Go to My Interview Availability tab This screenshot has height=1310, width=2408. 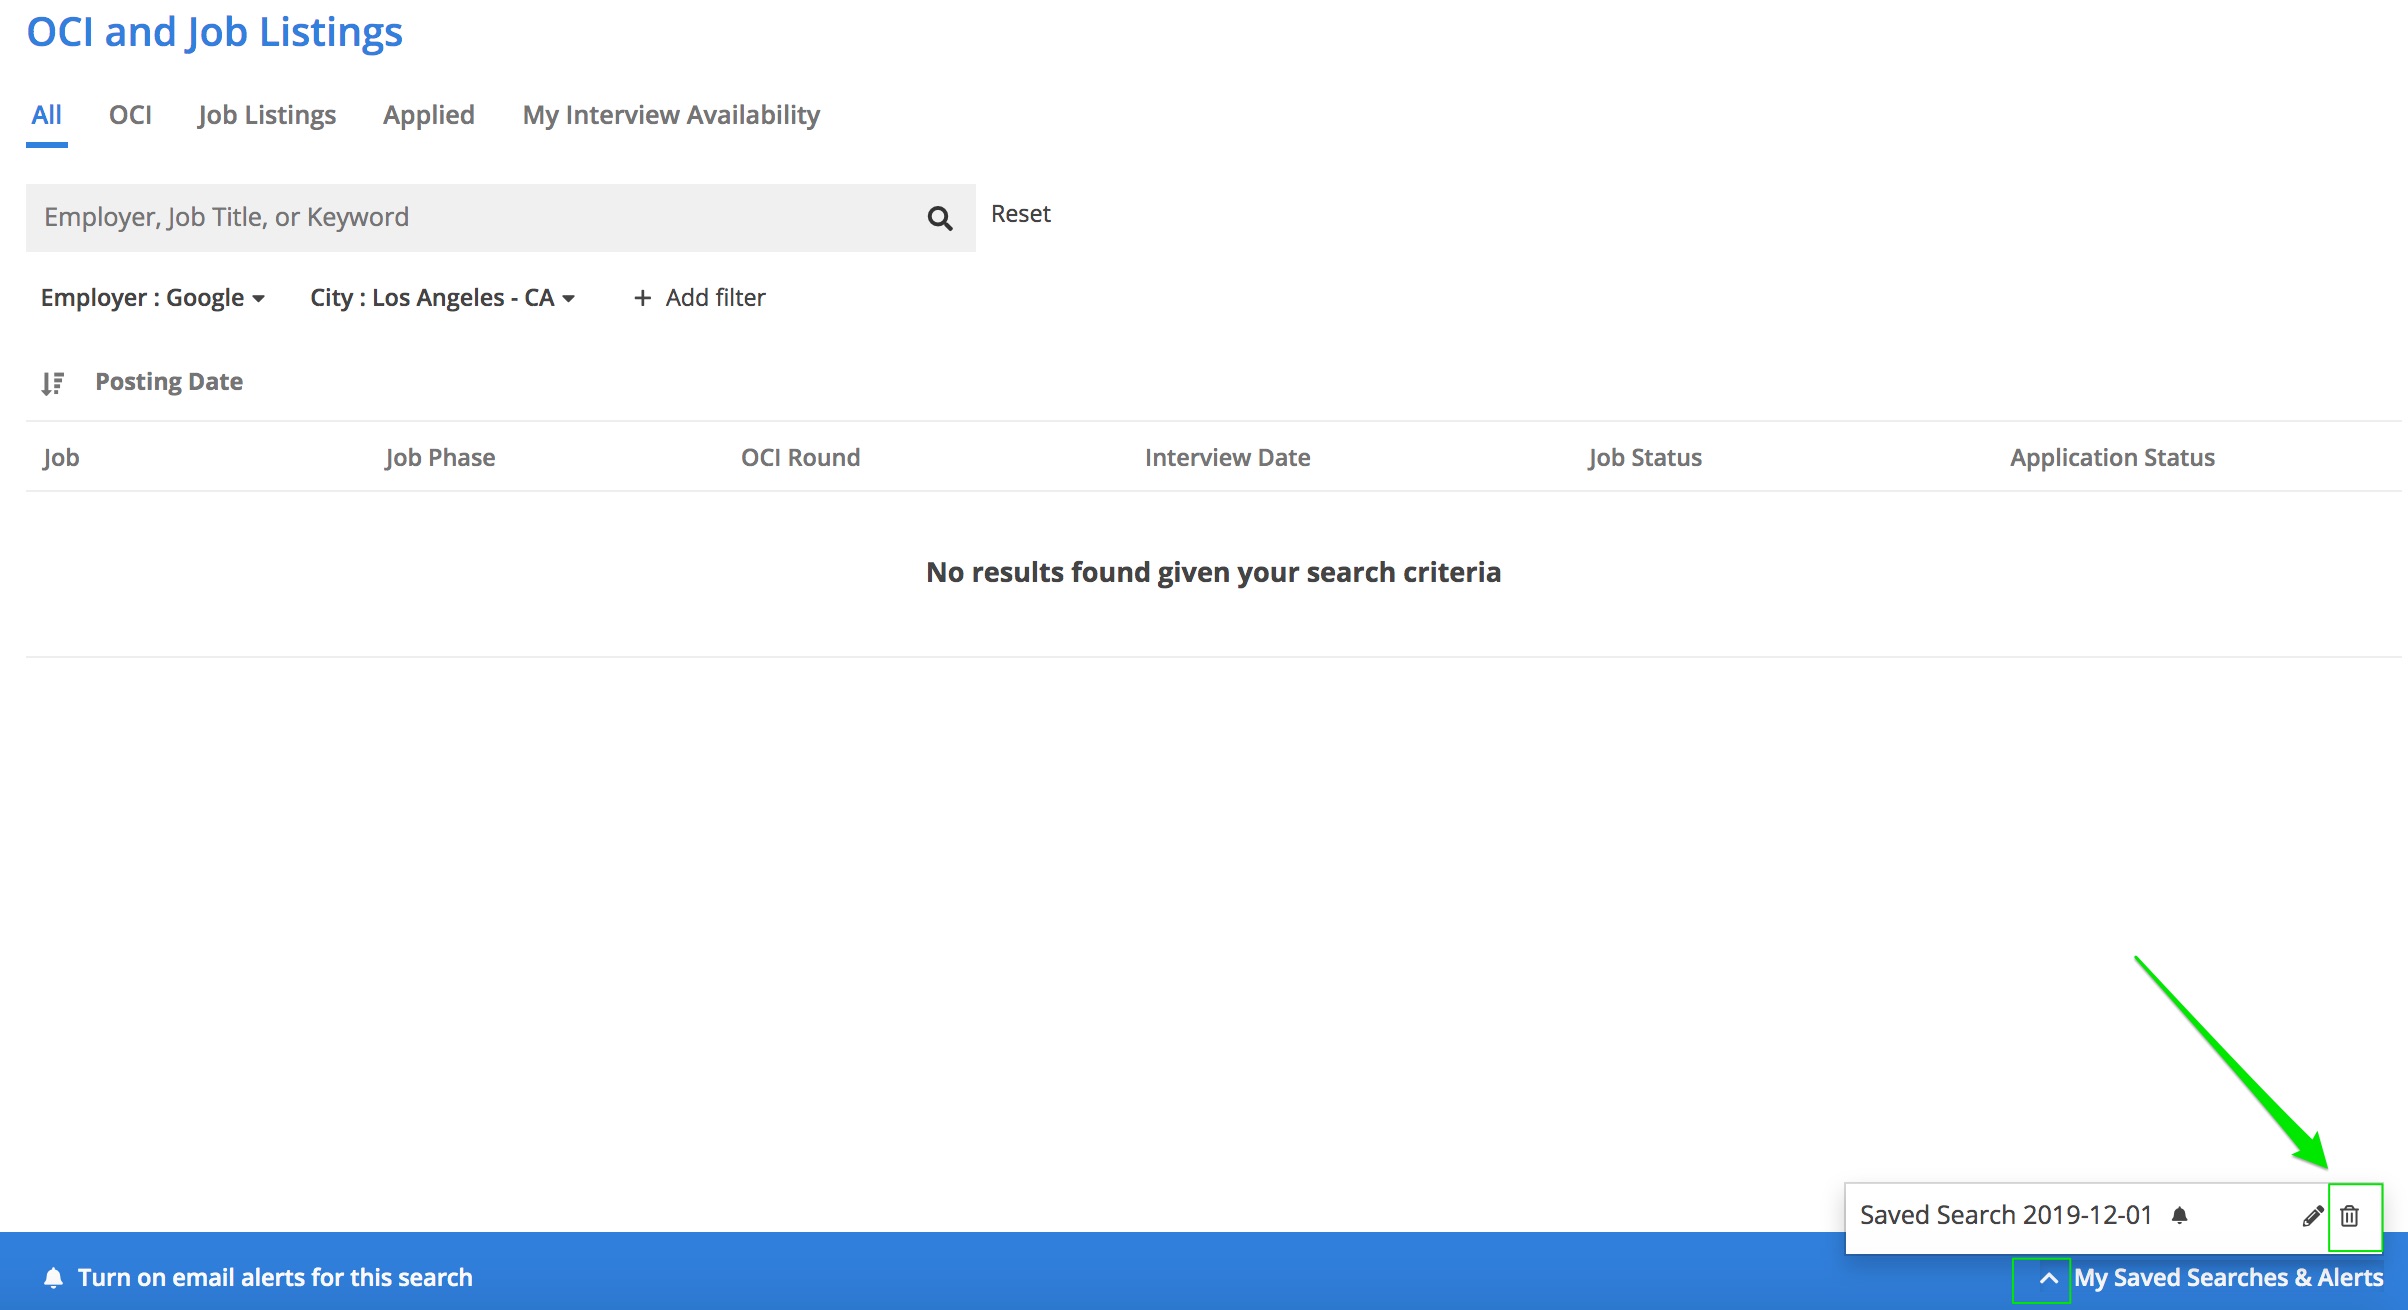pyautogui.click(x=671, y=115)
